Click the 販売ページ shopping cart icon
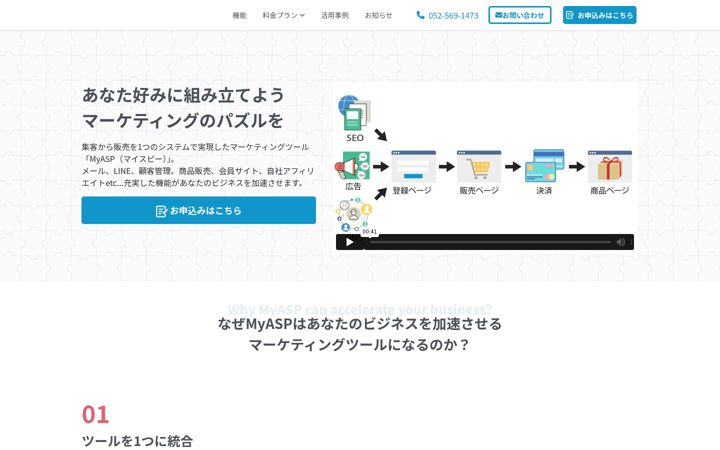Image resolution: width=720 pixels, height=450 pixels. 479,166
